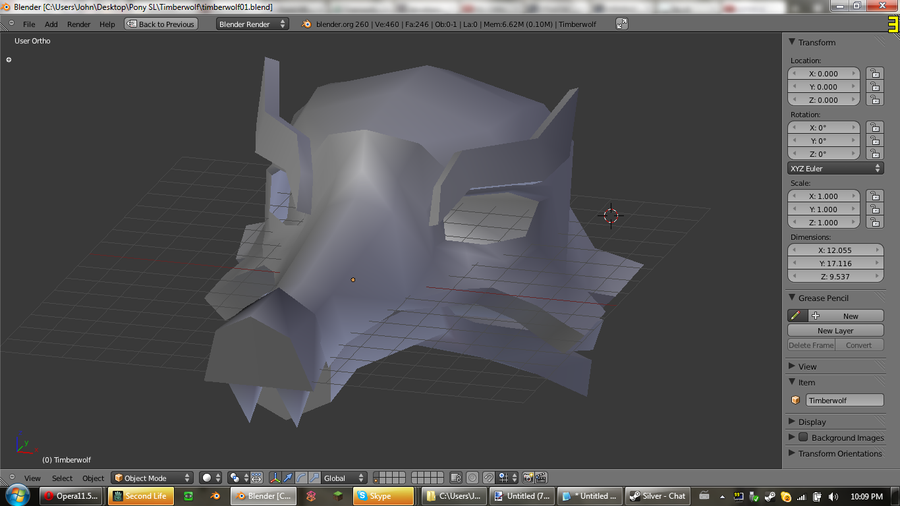Open the Add menu
This screenshot has width=900, height=506.
pos(51,24)
